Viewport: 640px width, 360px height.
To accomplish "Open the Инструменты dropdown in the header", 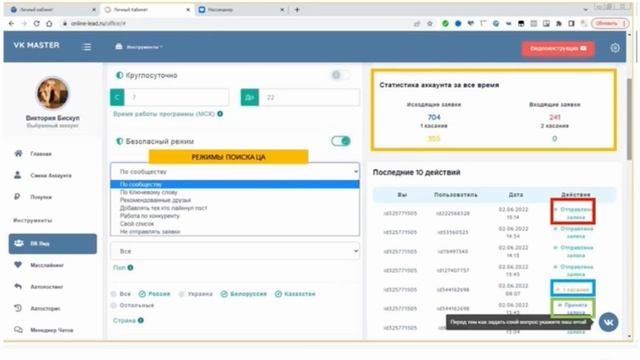I will [139, 47].
